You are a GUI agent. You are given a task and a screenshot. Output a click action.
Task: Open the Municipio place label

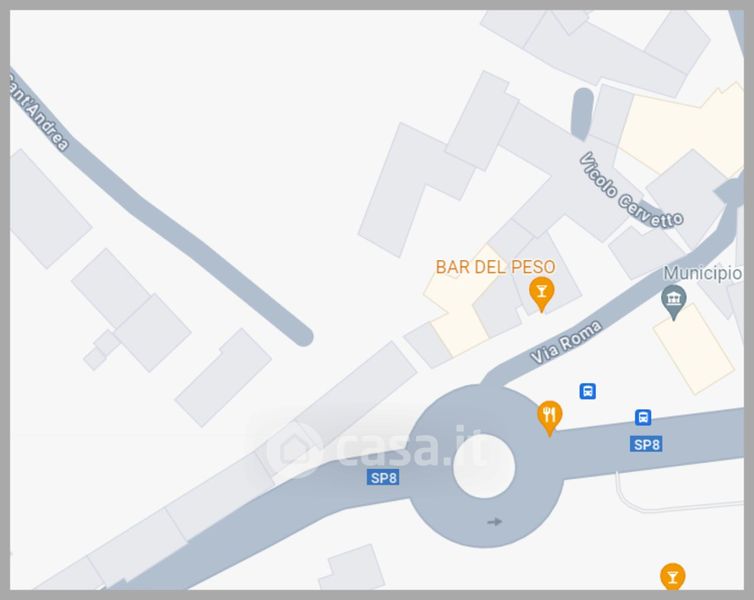tap(703, 273)
